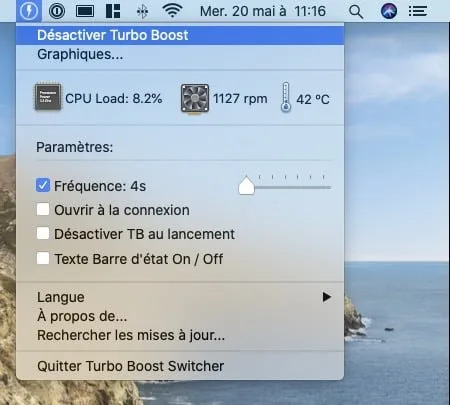Enable Ouvrir à la connexion
Screen dimensions: 450x405
click(43, 210)
